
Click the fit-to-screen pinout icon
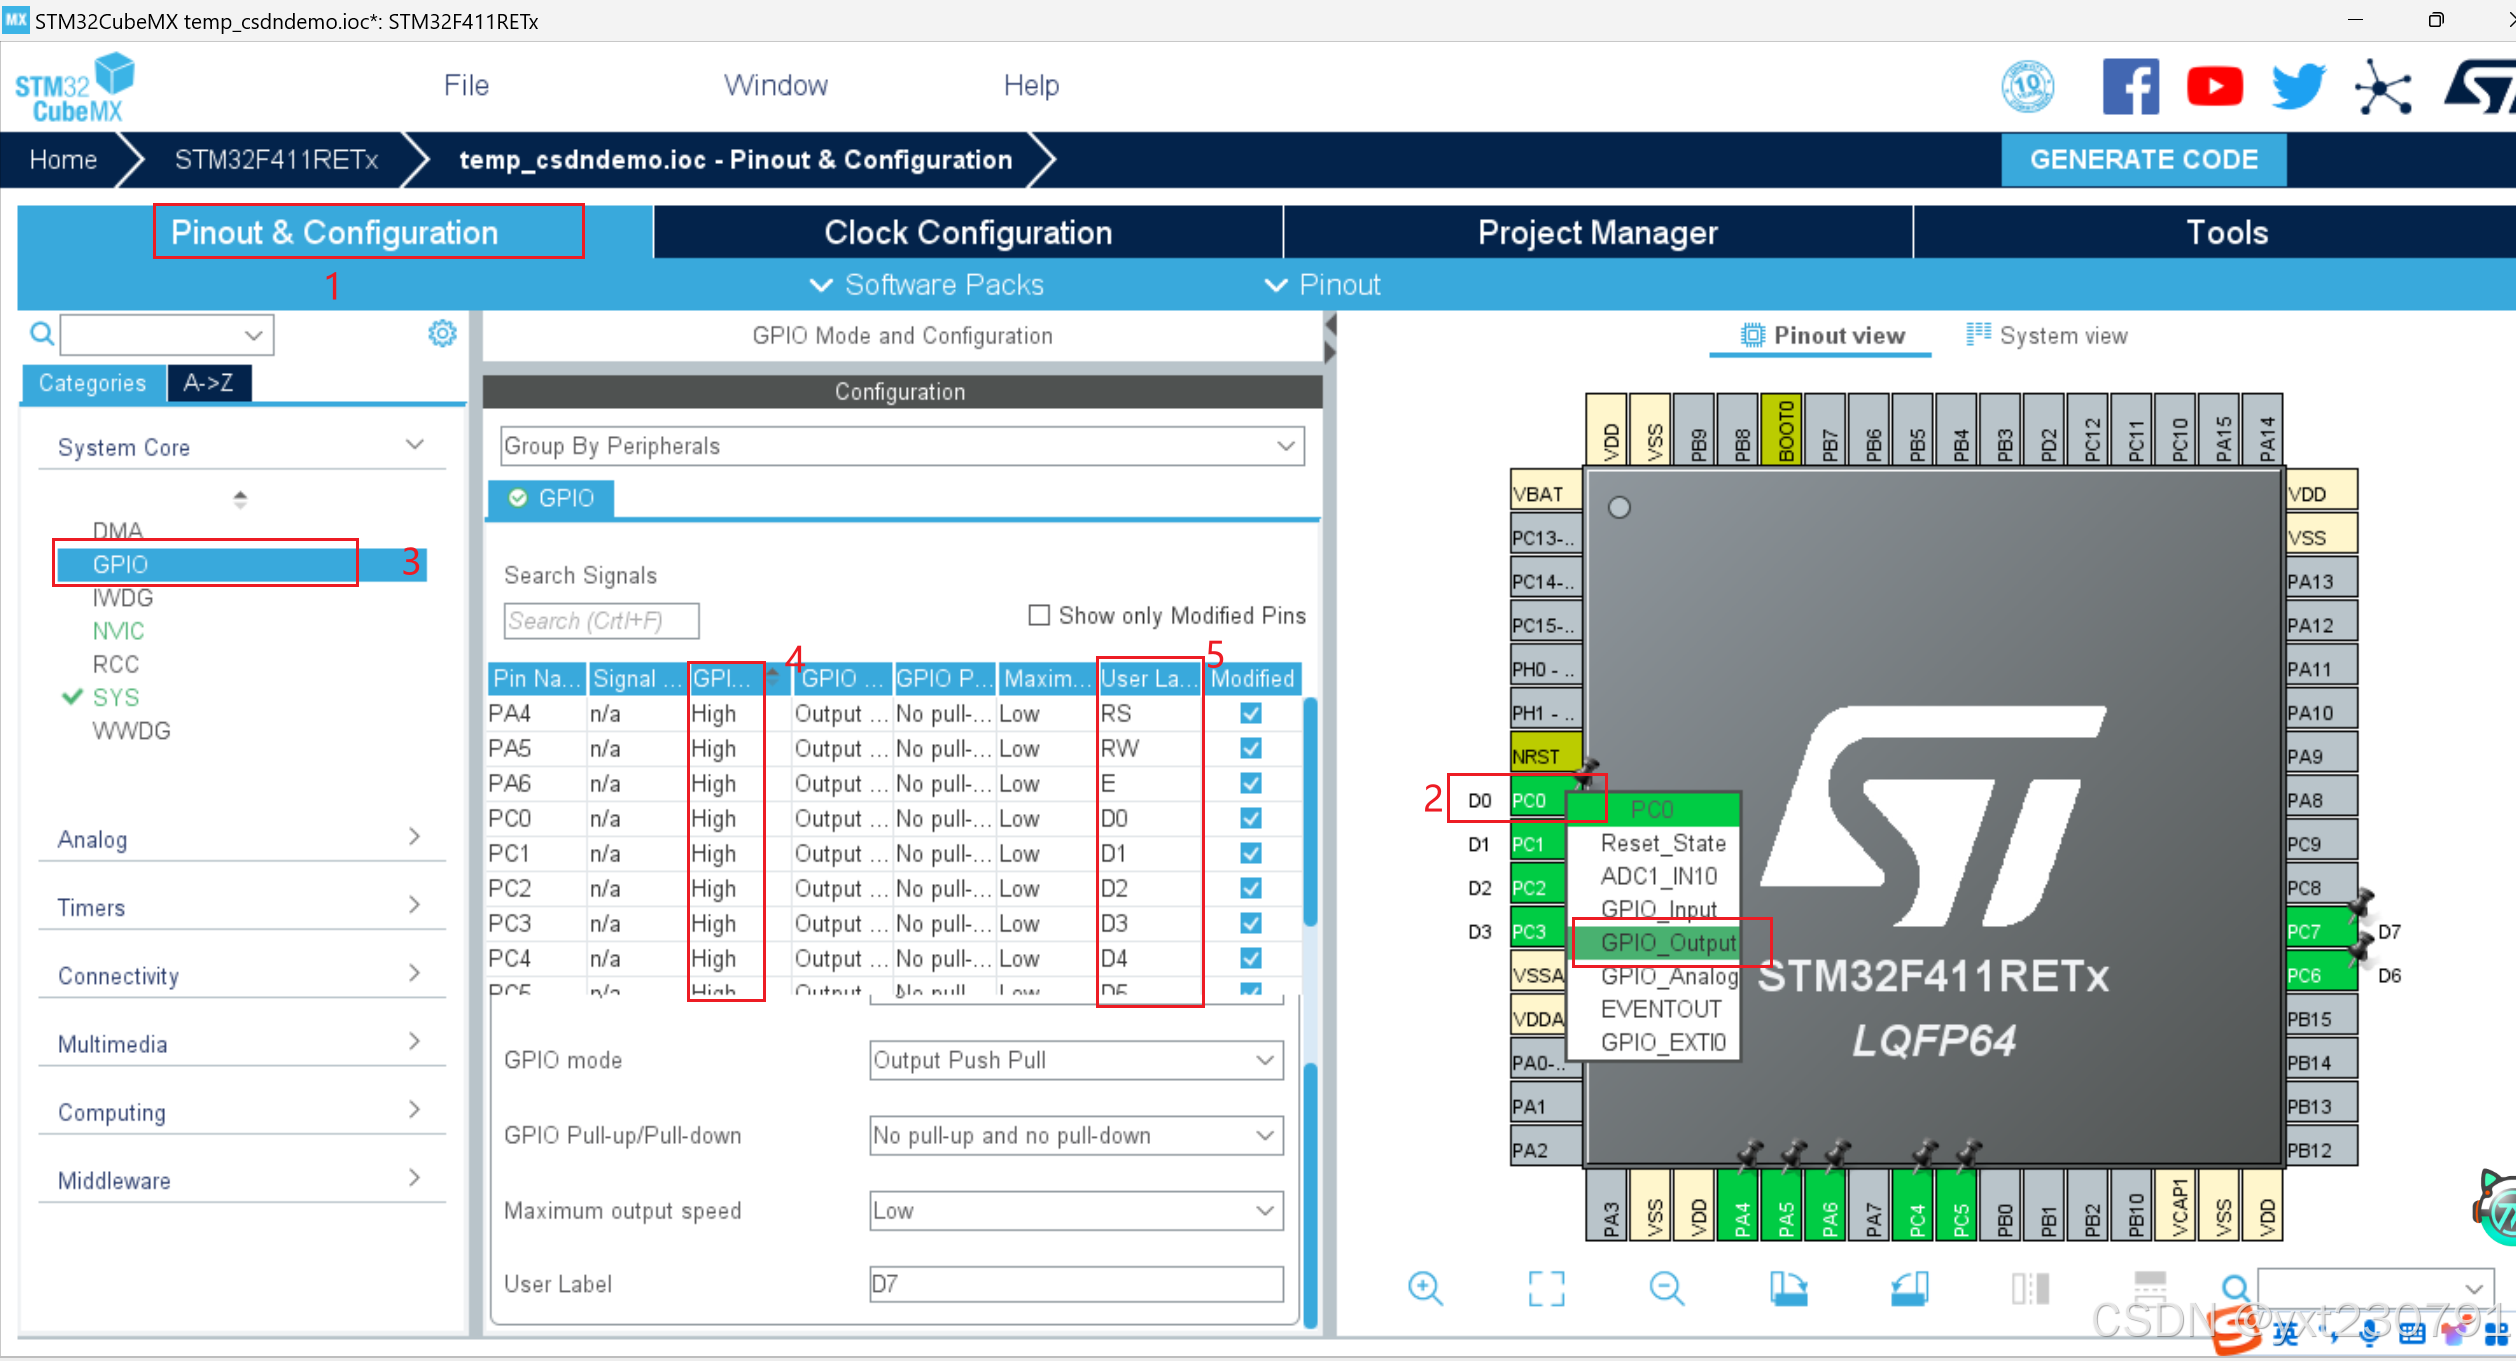1546,1288
